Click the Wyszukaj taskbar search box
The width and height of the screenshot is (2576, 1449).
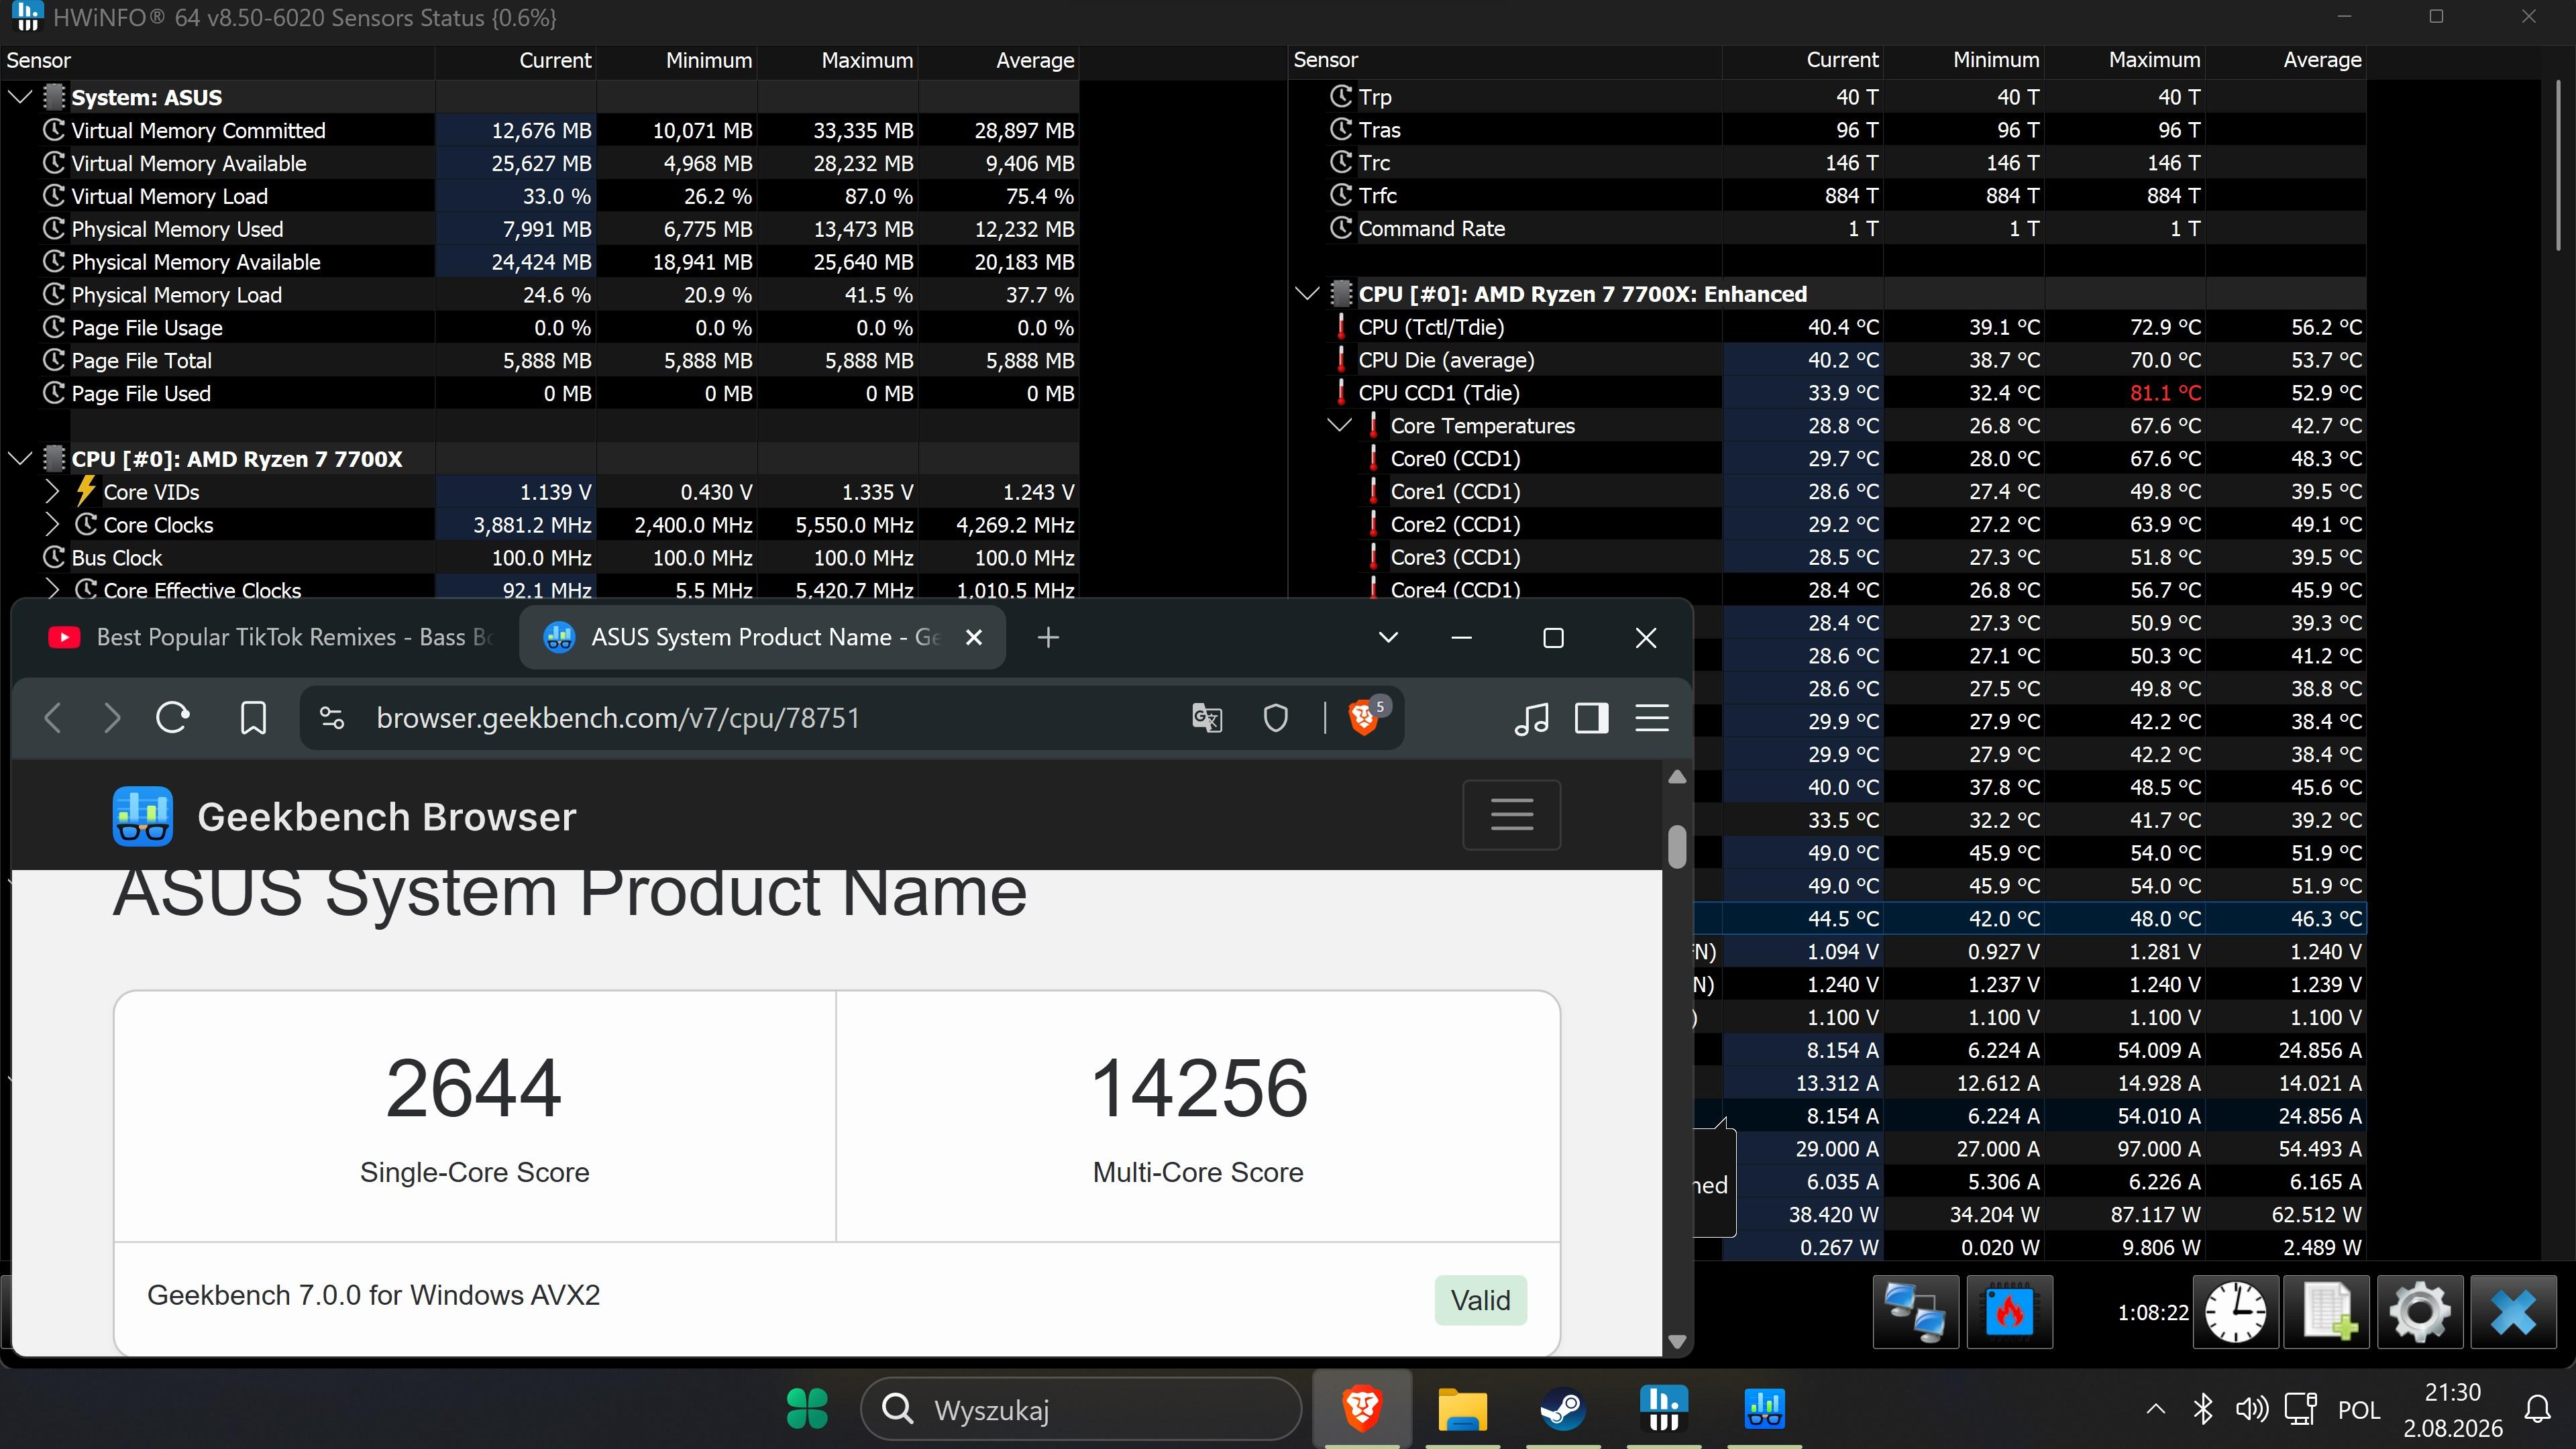coord(1080,1410)
